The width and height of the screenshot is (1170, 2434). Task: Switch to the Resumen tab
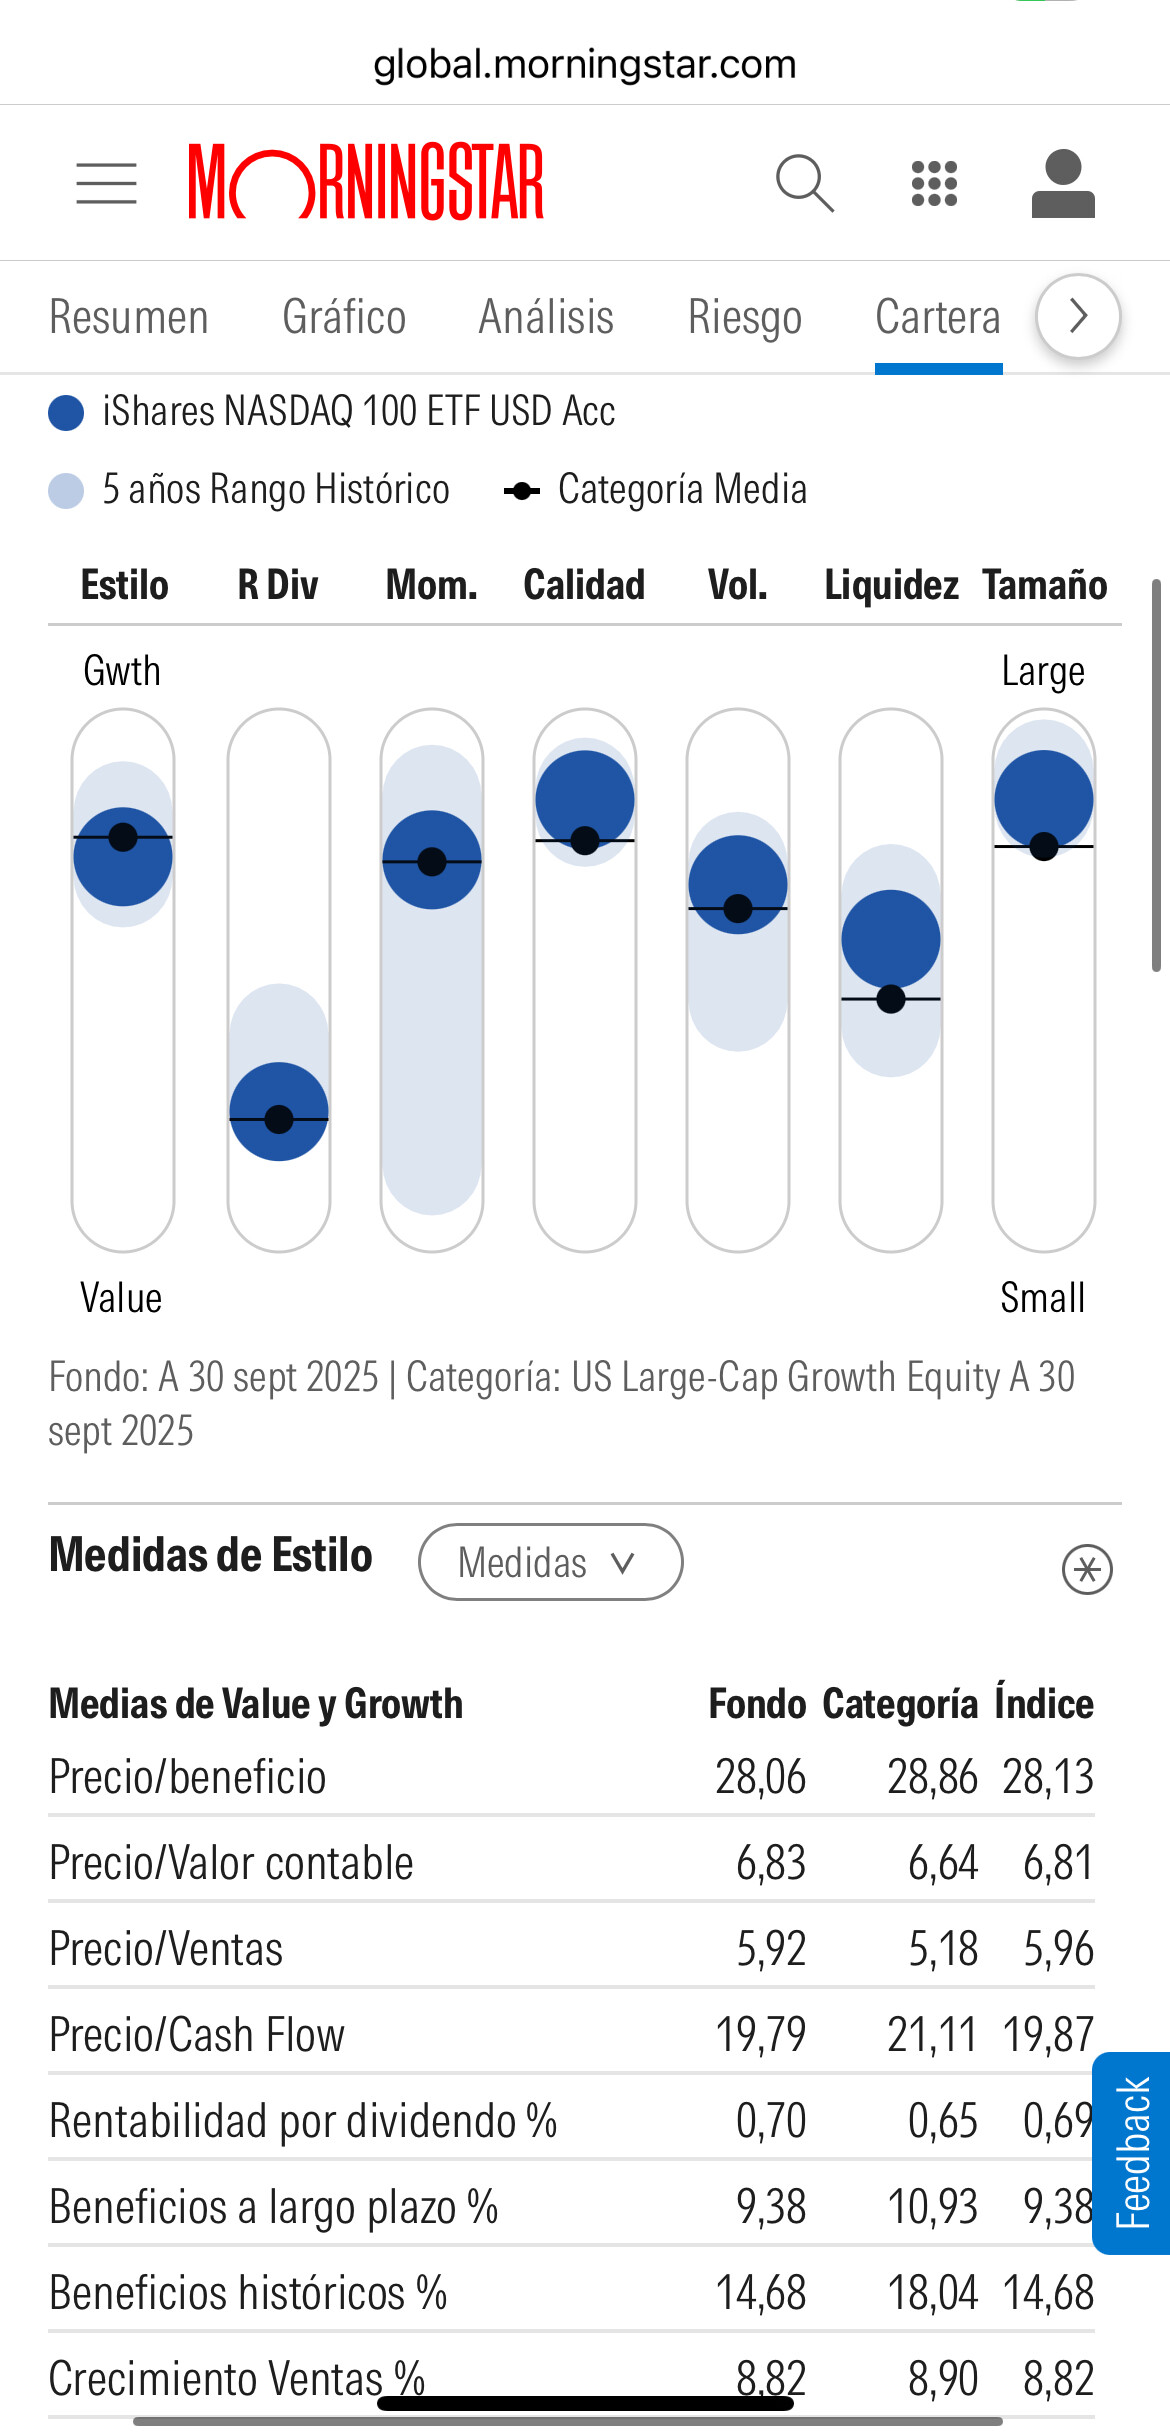click(129, 317)
